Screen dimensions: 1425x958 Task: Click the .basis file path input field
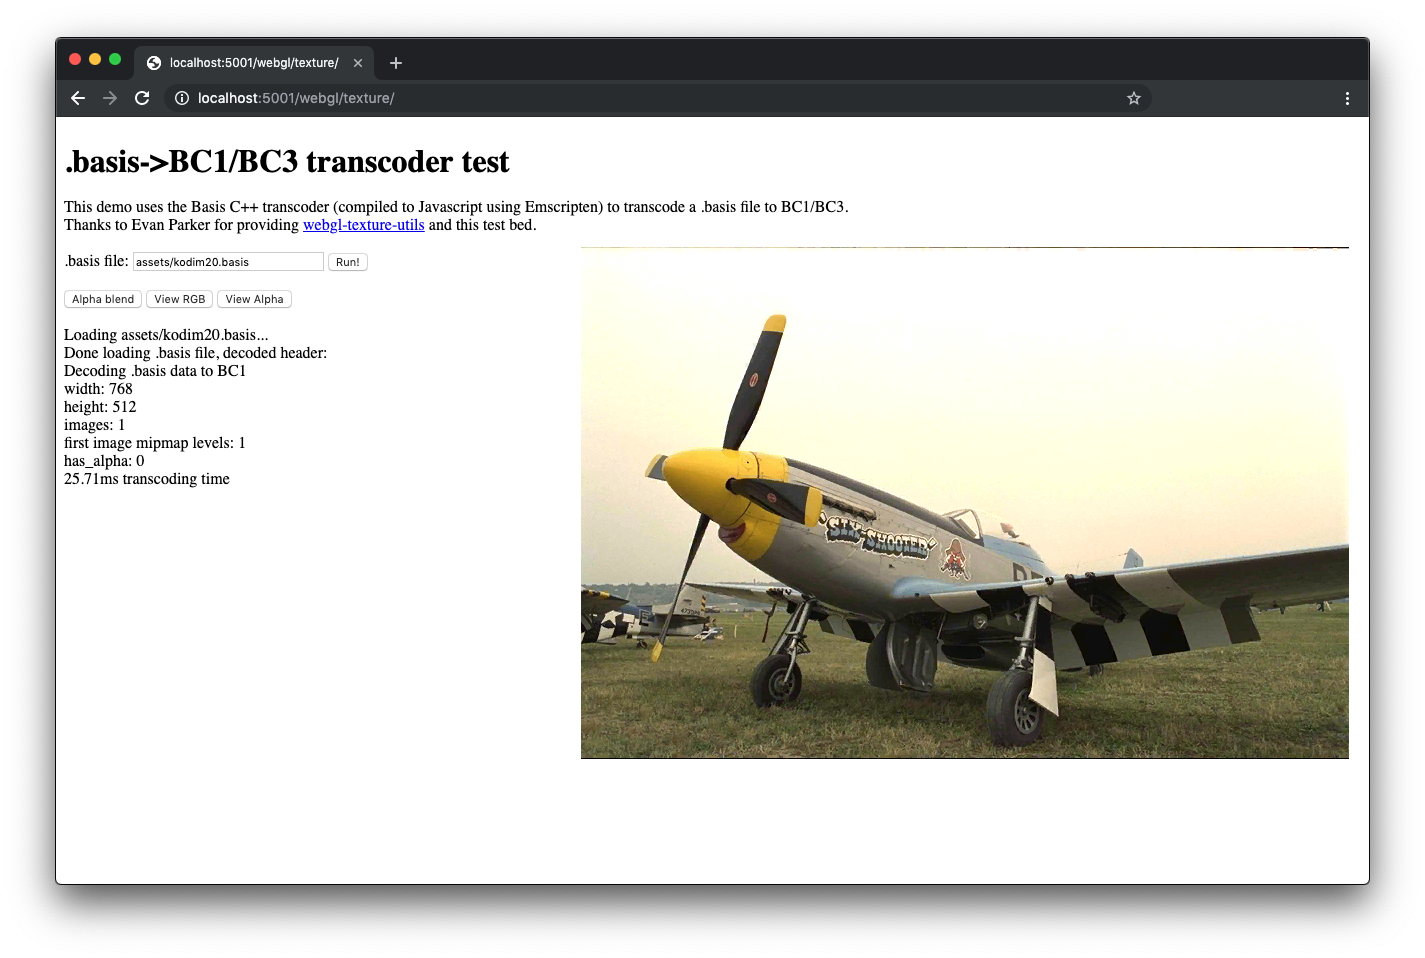tap(227, 261)
